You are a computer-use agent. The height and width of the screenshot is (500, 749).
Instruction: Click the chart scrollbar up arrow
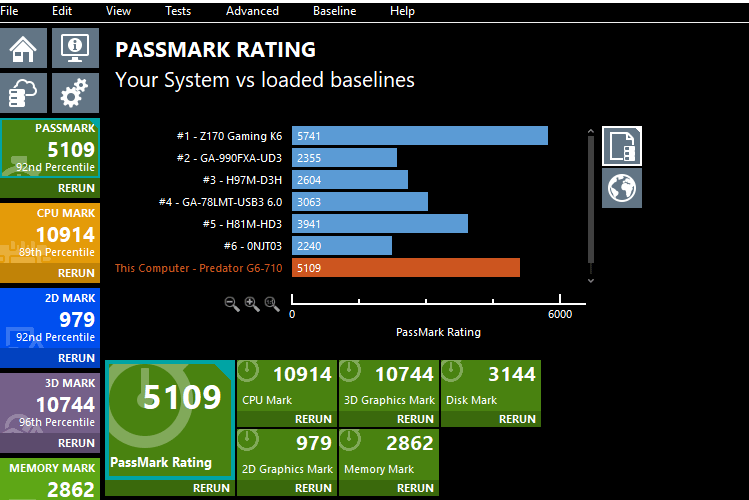point(591,131)
